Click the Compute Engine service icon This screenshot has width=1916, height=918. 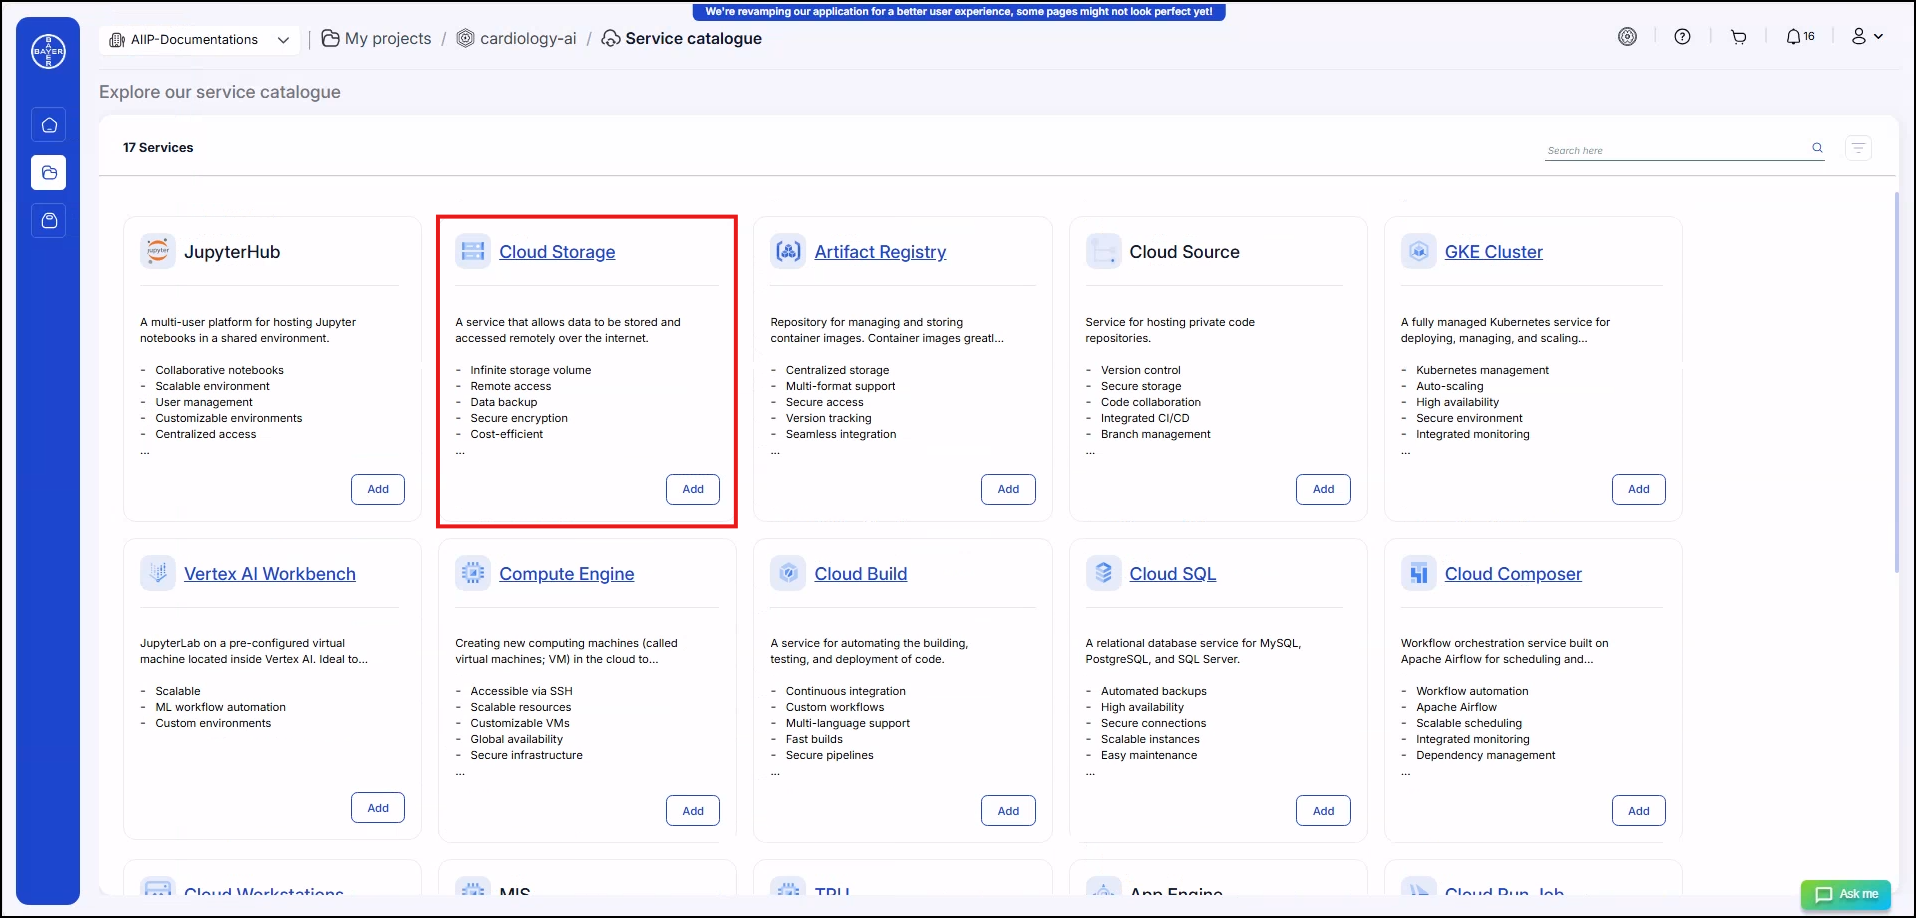pyautogui.click(x=473, y=573)
